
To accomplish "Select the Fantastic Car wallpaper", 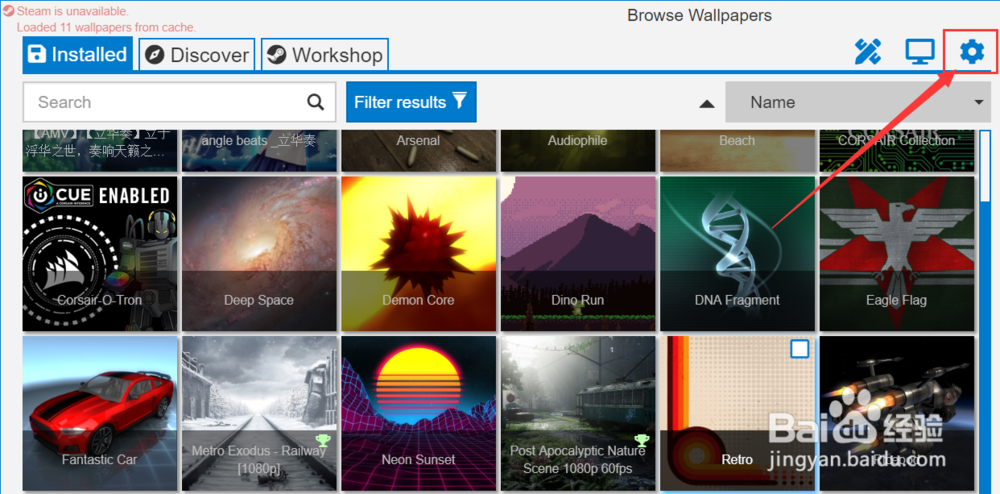I will (x=100, y=413).
